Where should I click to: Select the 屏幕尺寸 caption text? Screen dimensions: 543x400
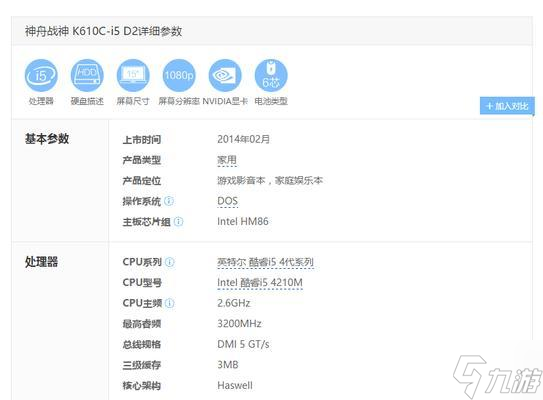click(133, 101)
